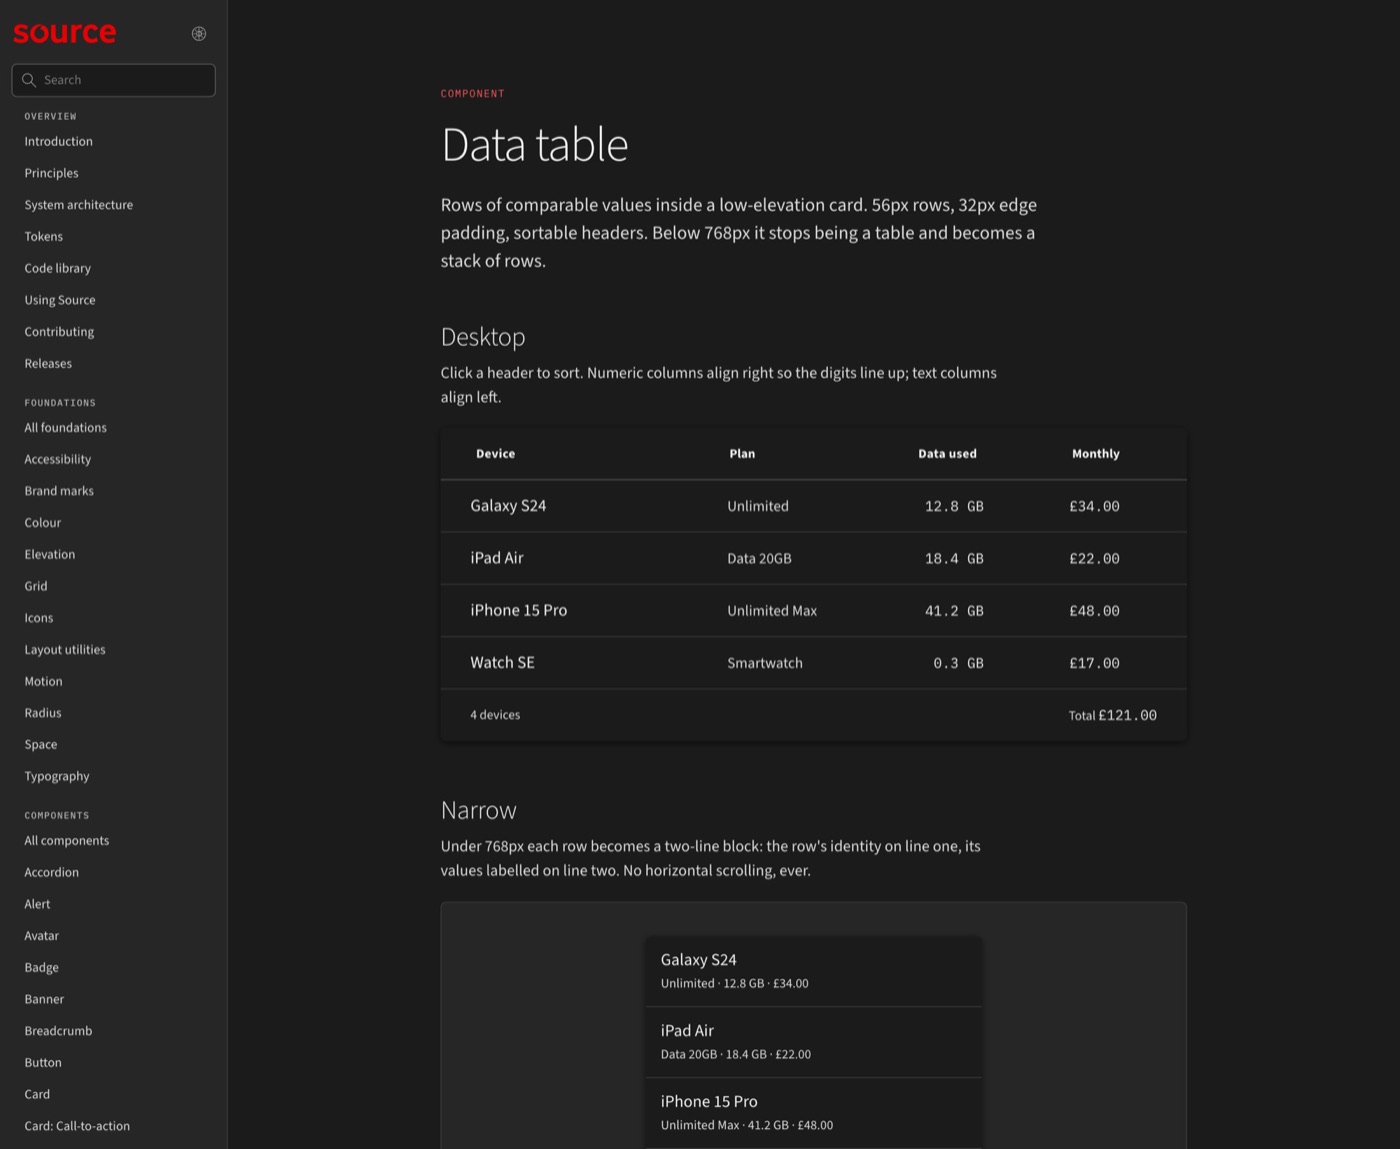Screen dimensions: 1400x1149
Task: Focus the Search input field
Action: [x=113, y=80]
